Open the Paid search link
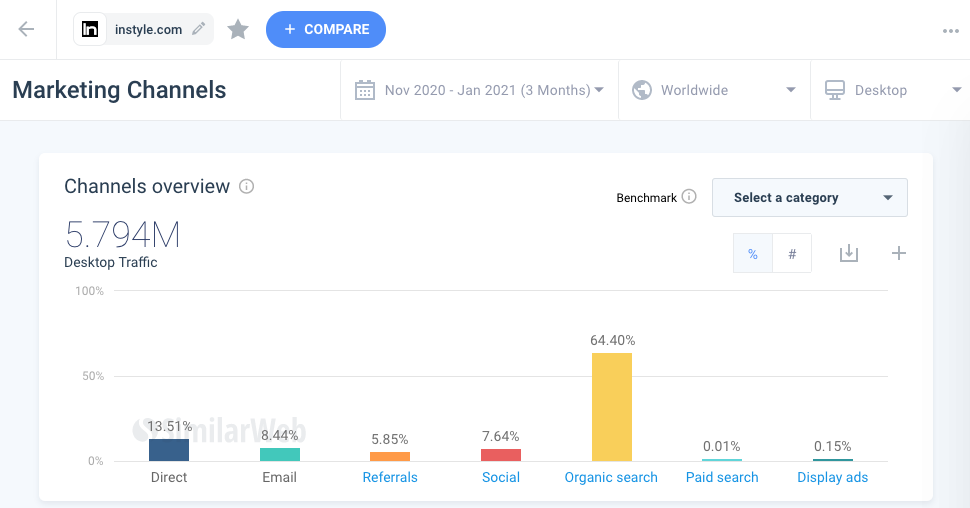The width and height of the screenshot is (970, 508). (x=722, y=477)
